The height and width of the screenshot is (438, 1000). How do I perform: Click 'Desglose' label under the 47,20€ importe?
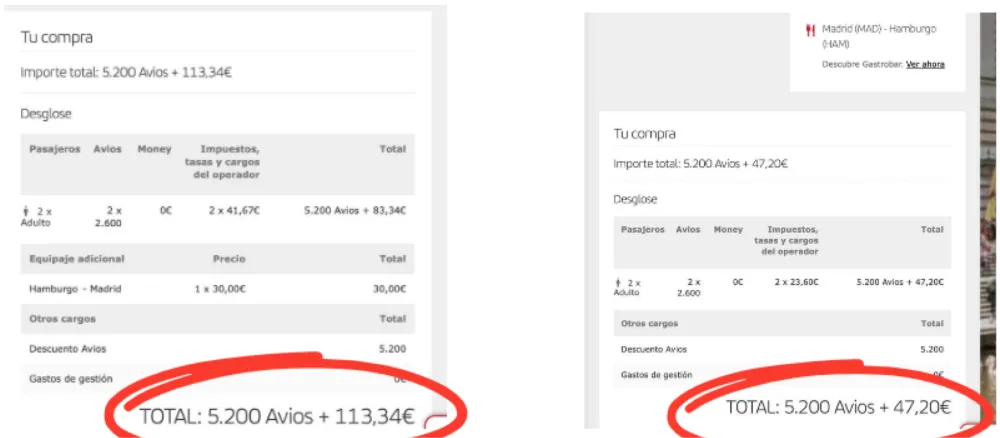635,199
